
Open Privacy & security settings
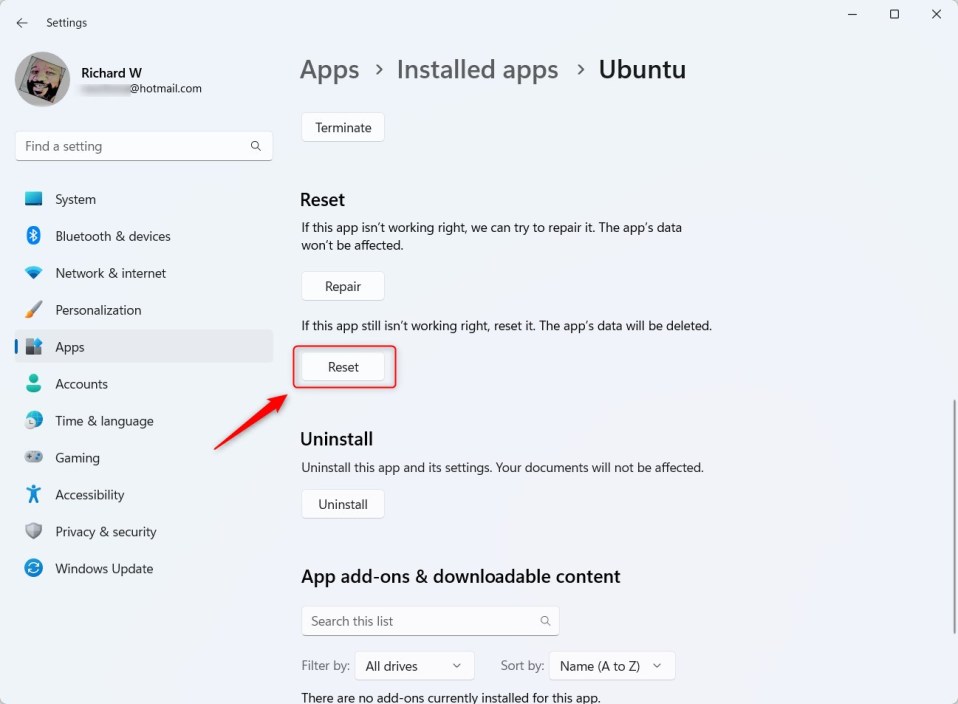(x=105, y=531)
